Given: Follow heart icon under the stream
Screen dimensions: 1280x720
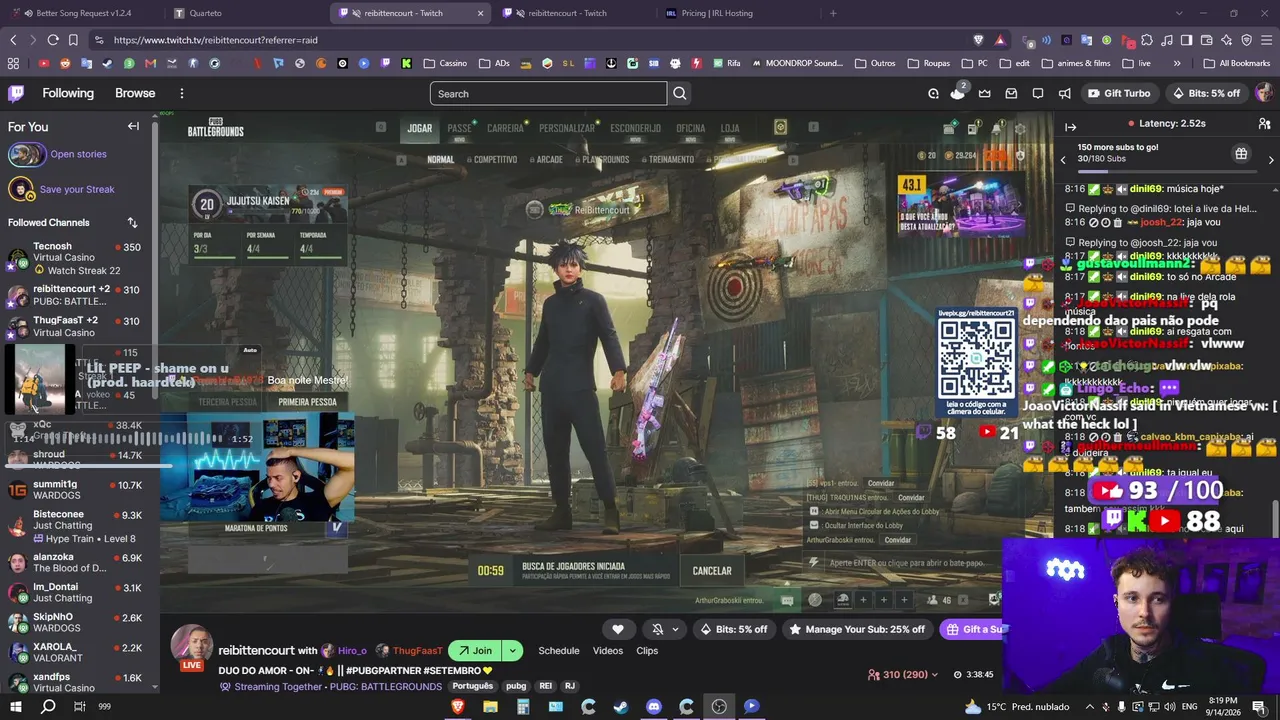Looking at the screenshot, I should pos(618,629).
